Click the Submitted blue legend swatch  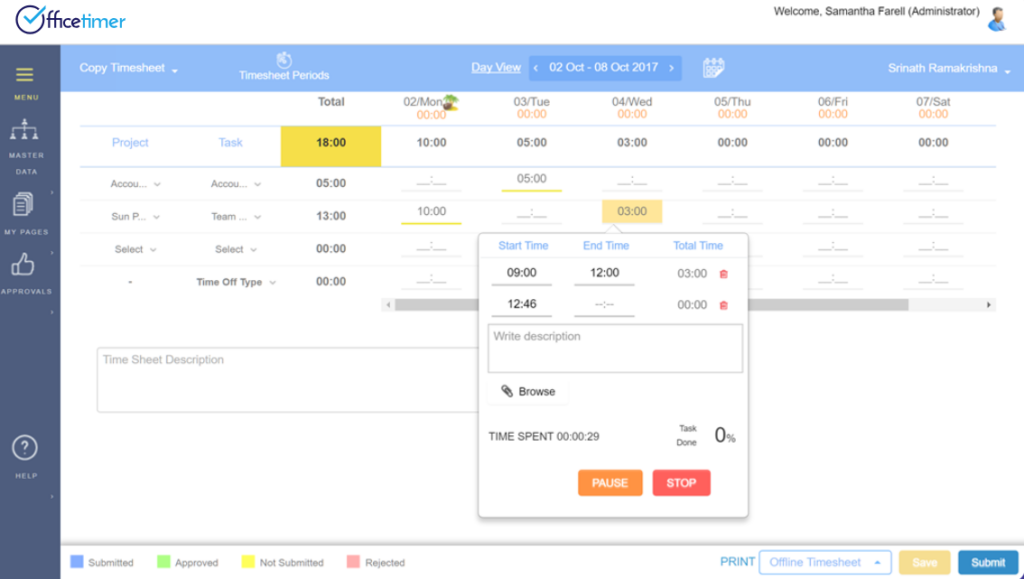tap(77, 562)
